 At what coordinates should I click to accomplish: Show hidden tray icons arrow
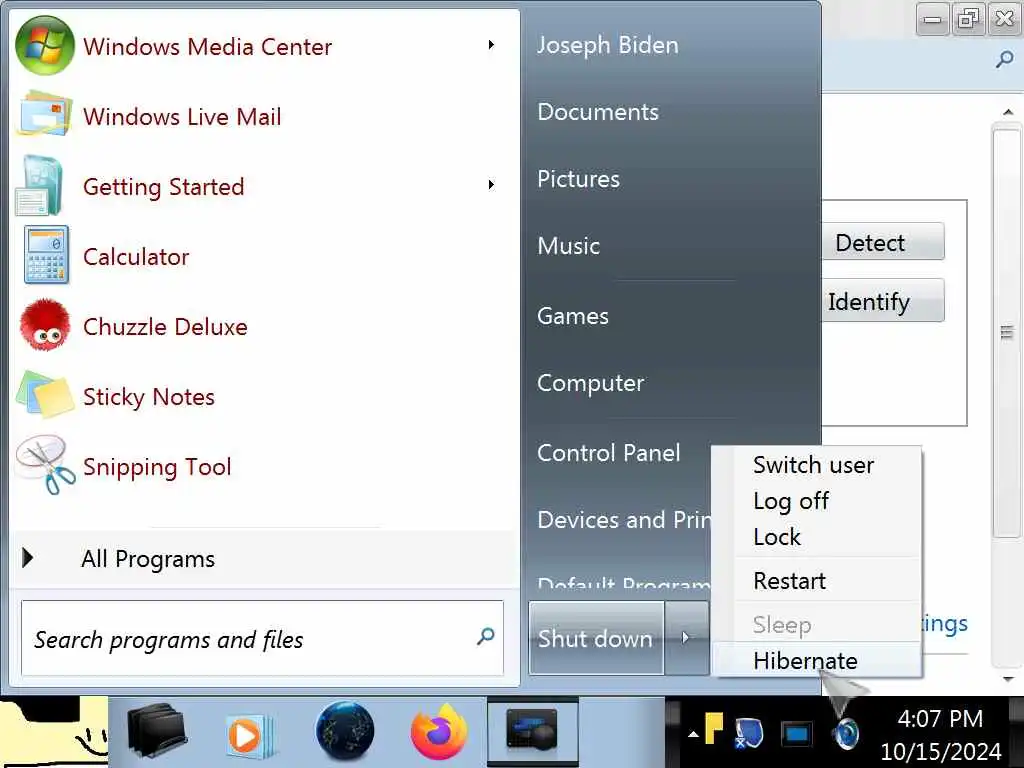[693, 734]
